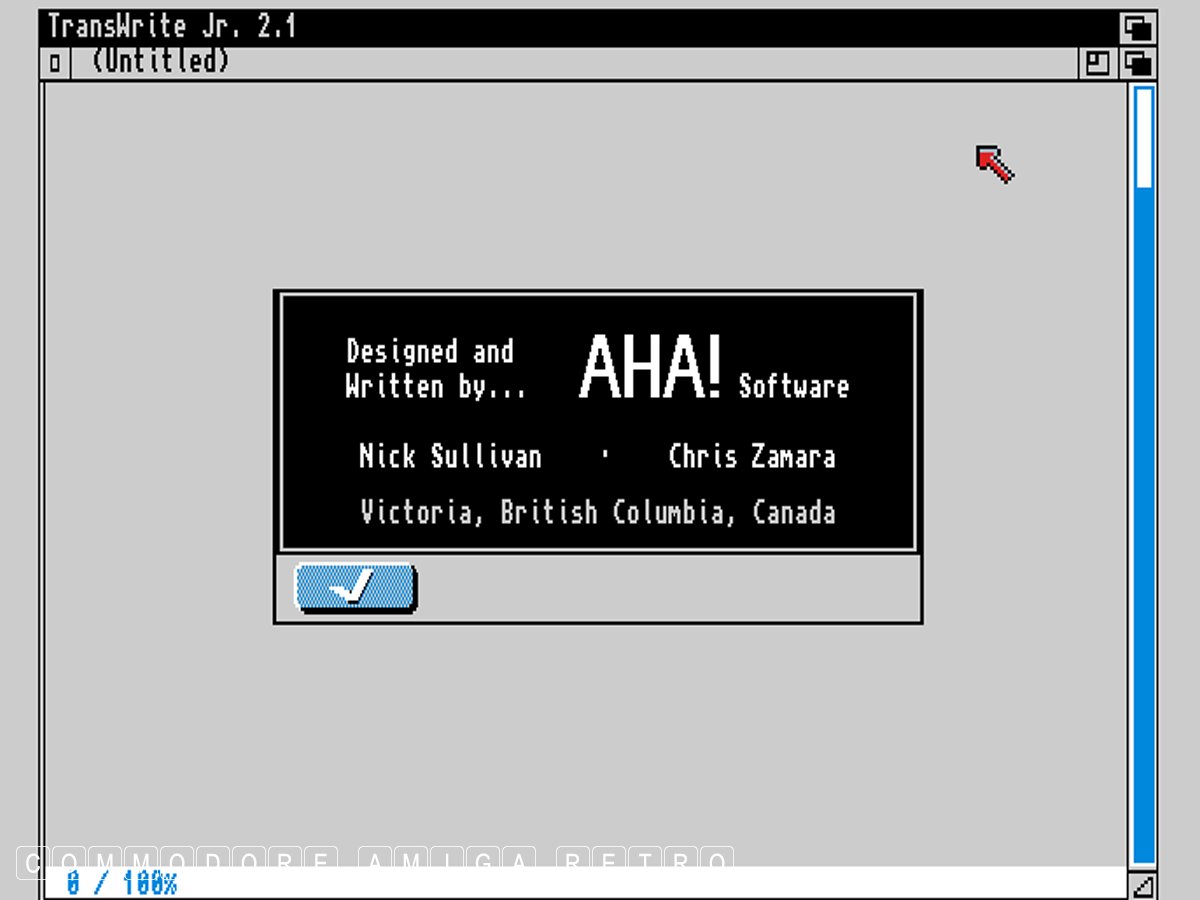Click the name Chris Zamara
Screen dimensions: 1200x900
coord(751,457)
